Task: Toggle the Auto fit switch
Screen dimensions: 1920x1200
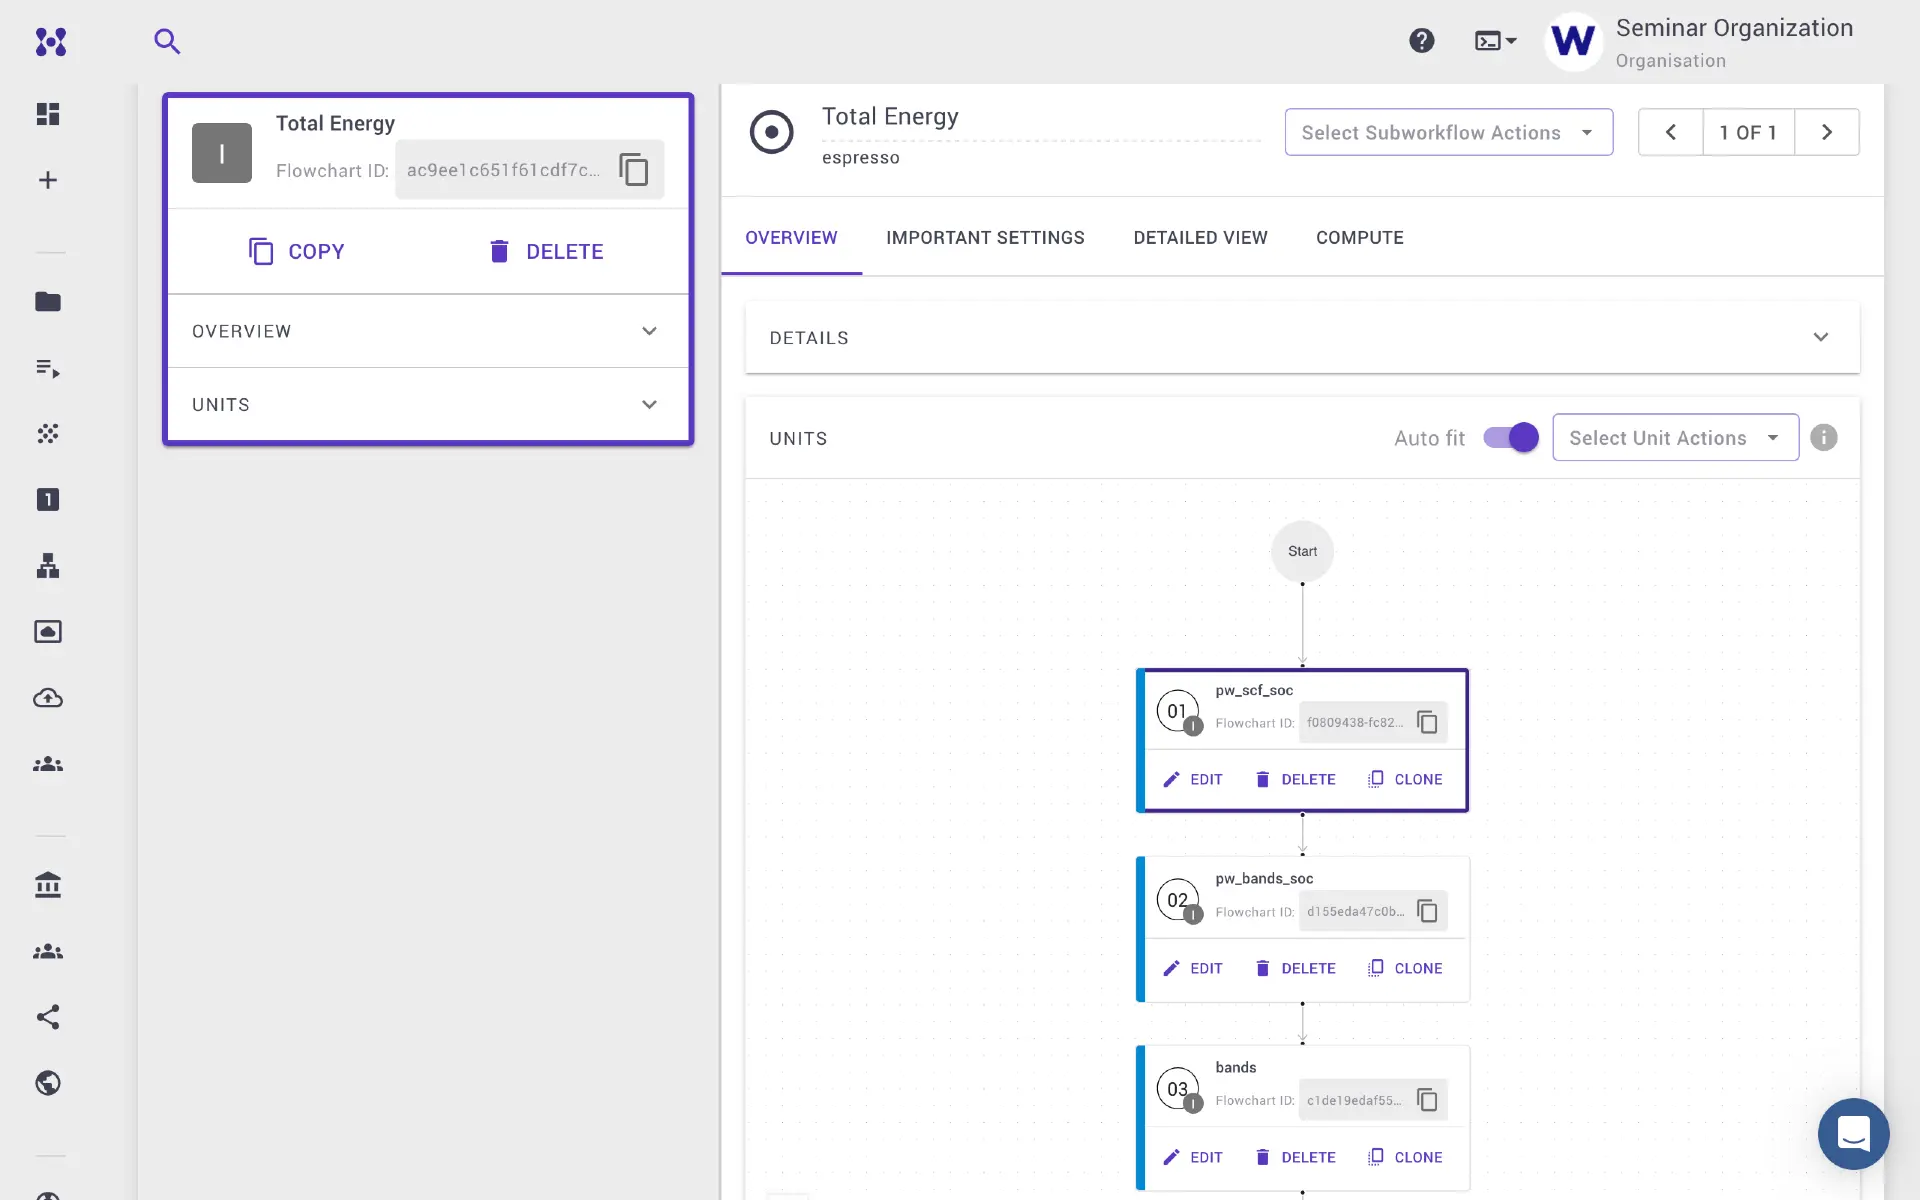Action: tap(1510, 438)
